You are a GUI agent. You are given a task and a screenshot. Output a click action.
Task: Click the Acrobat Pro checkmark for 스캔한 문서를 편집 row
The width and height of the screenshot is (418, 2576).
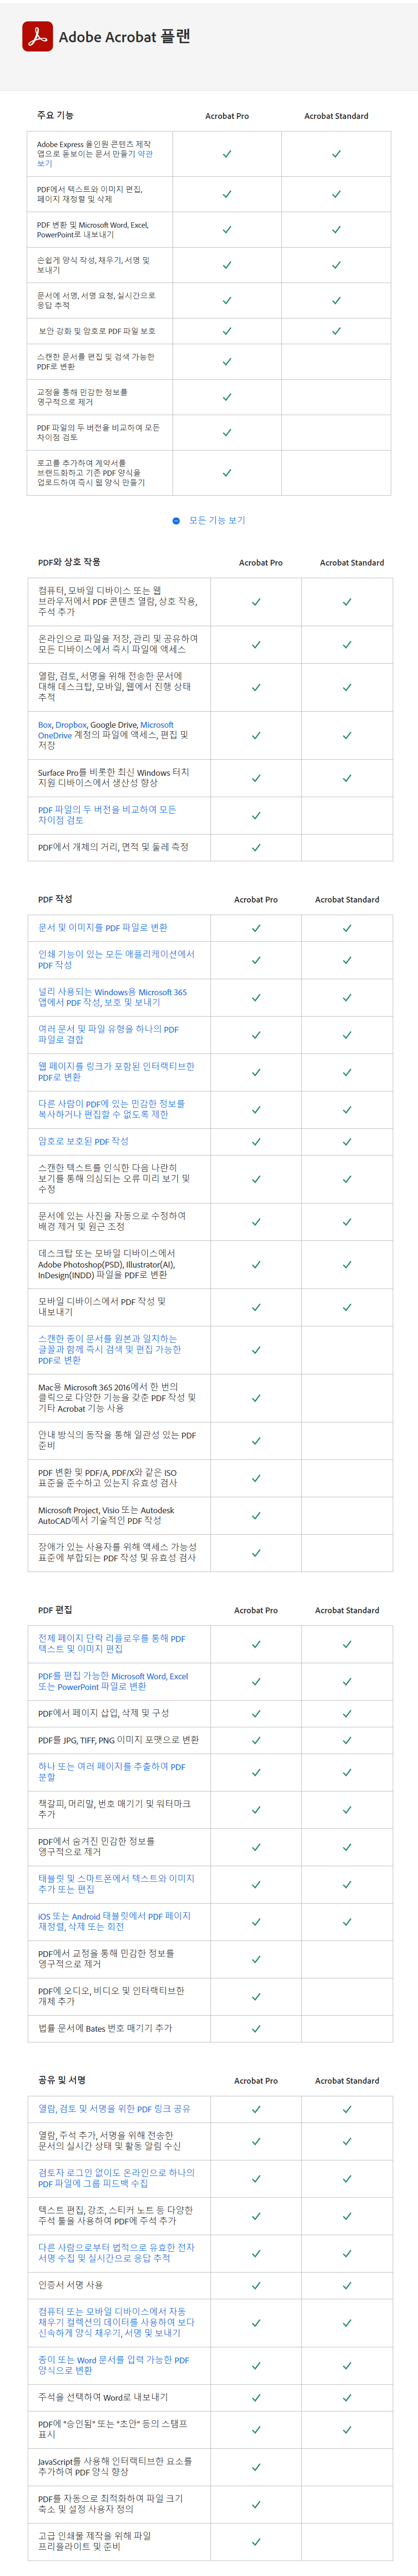[227, 361]
